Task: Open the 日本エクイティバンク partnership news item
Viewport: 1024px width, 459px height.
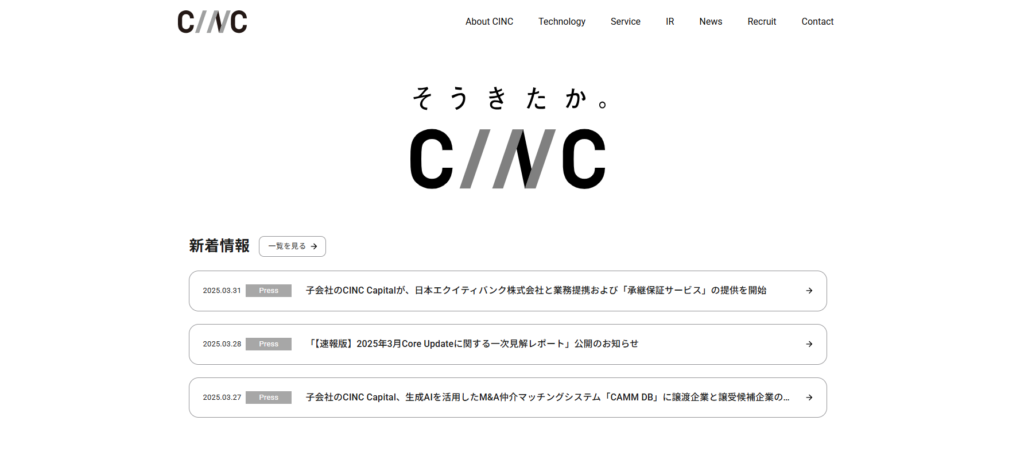Action: click(x=507, y=291)
